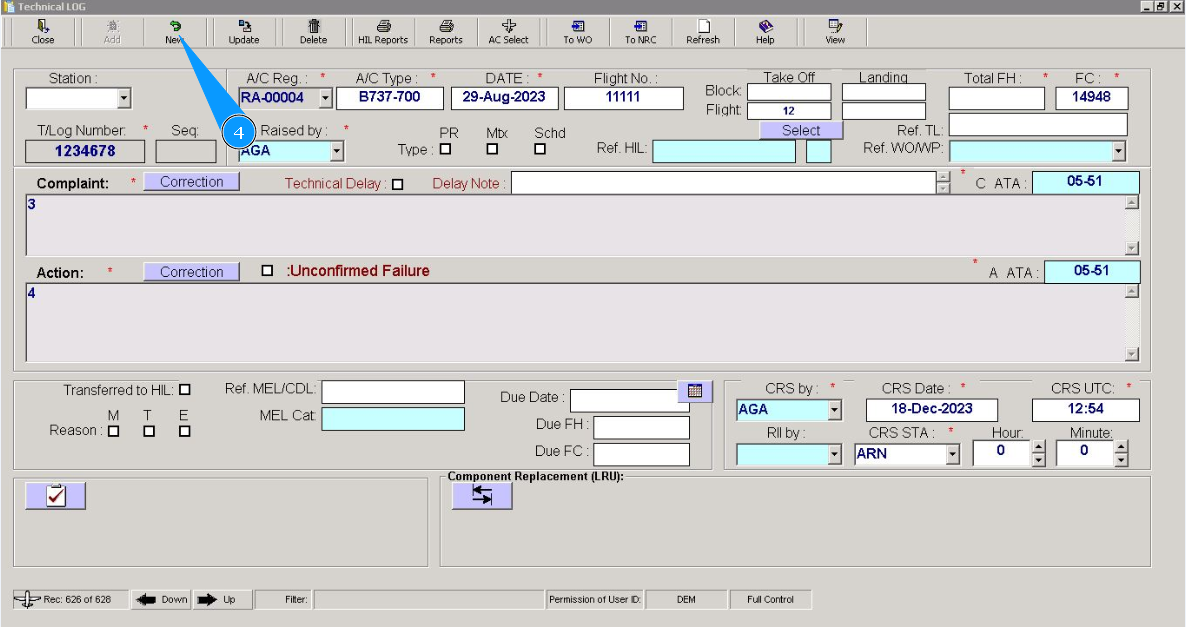Click the Complaint Correction button
Image resolution: width=1186 pixels, height=629 pixels.
tap(191, 182)
